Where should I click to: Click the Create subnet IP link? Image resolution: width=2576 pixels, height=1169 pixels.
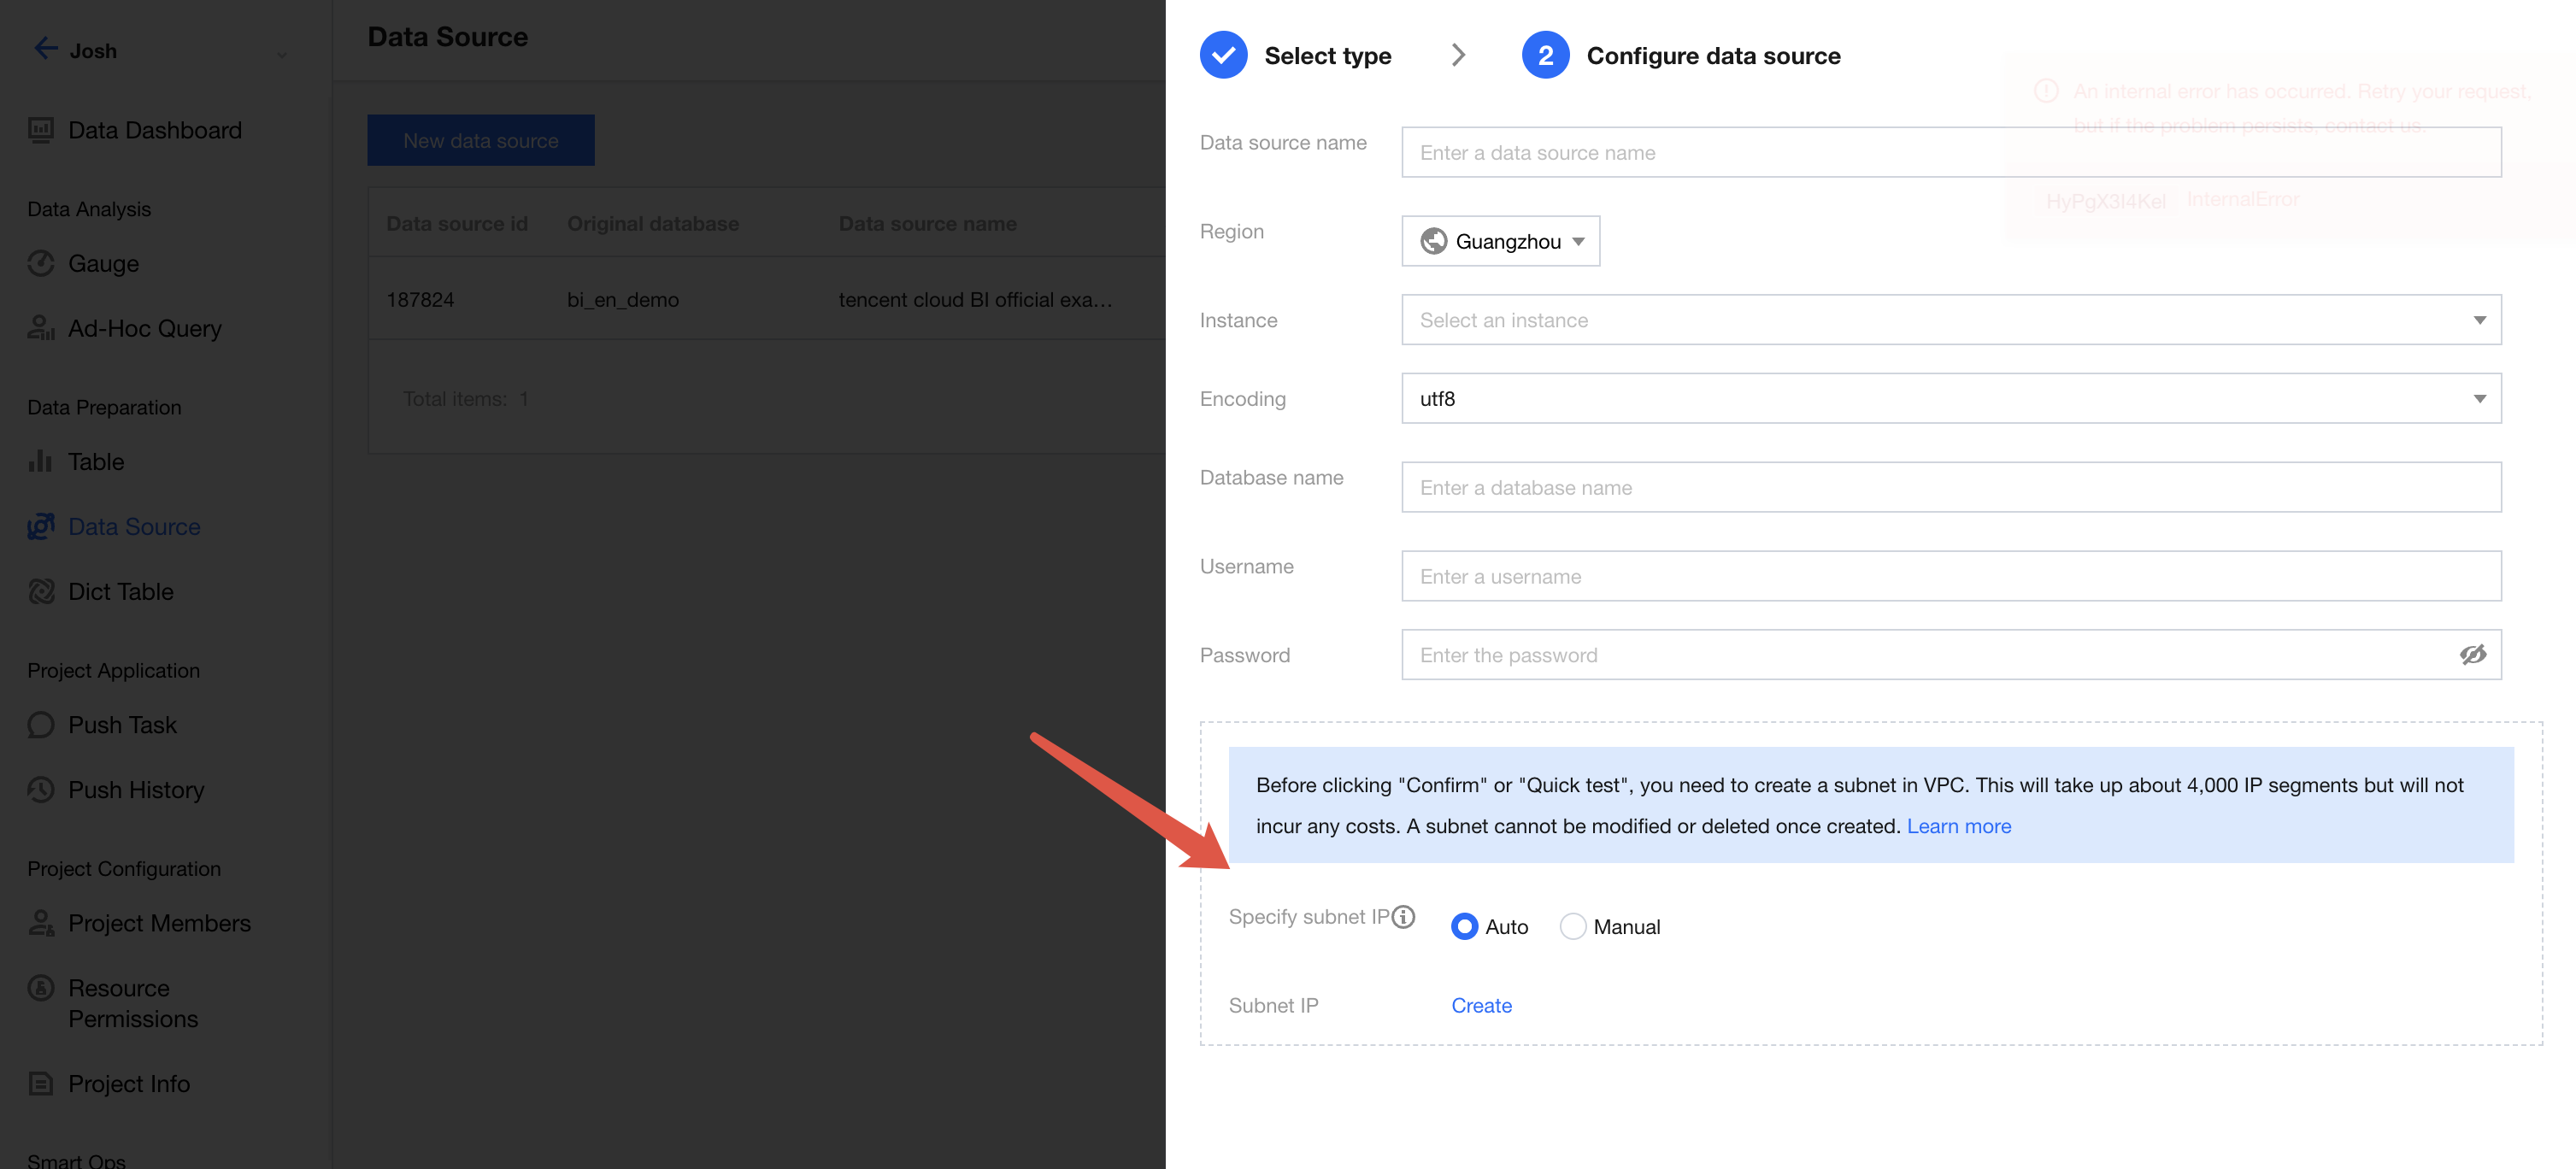(x=1481, y=1005)
